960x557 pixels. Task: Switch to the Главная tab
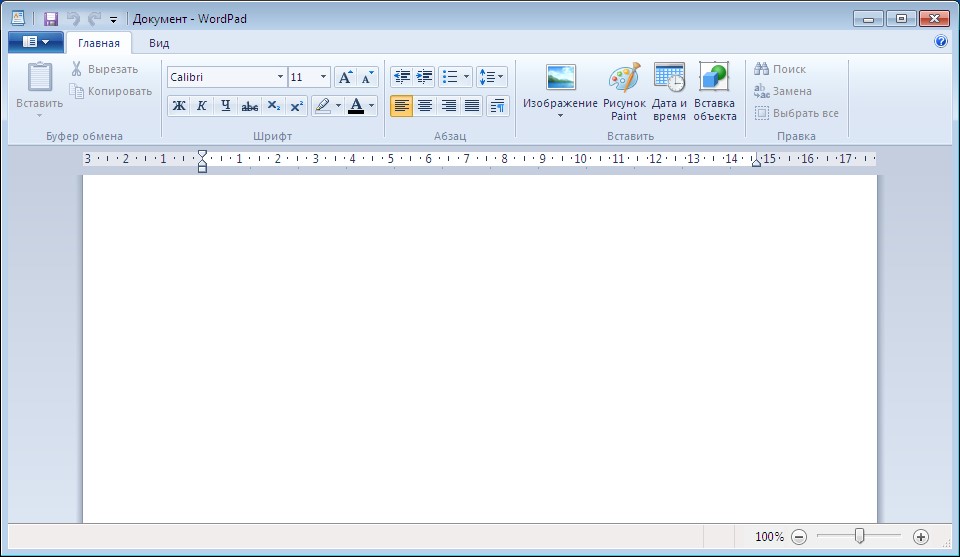coord(99,43)
